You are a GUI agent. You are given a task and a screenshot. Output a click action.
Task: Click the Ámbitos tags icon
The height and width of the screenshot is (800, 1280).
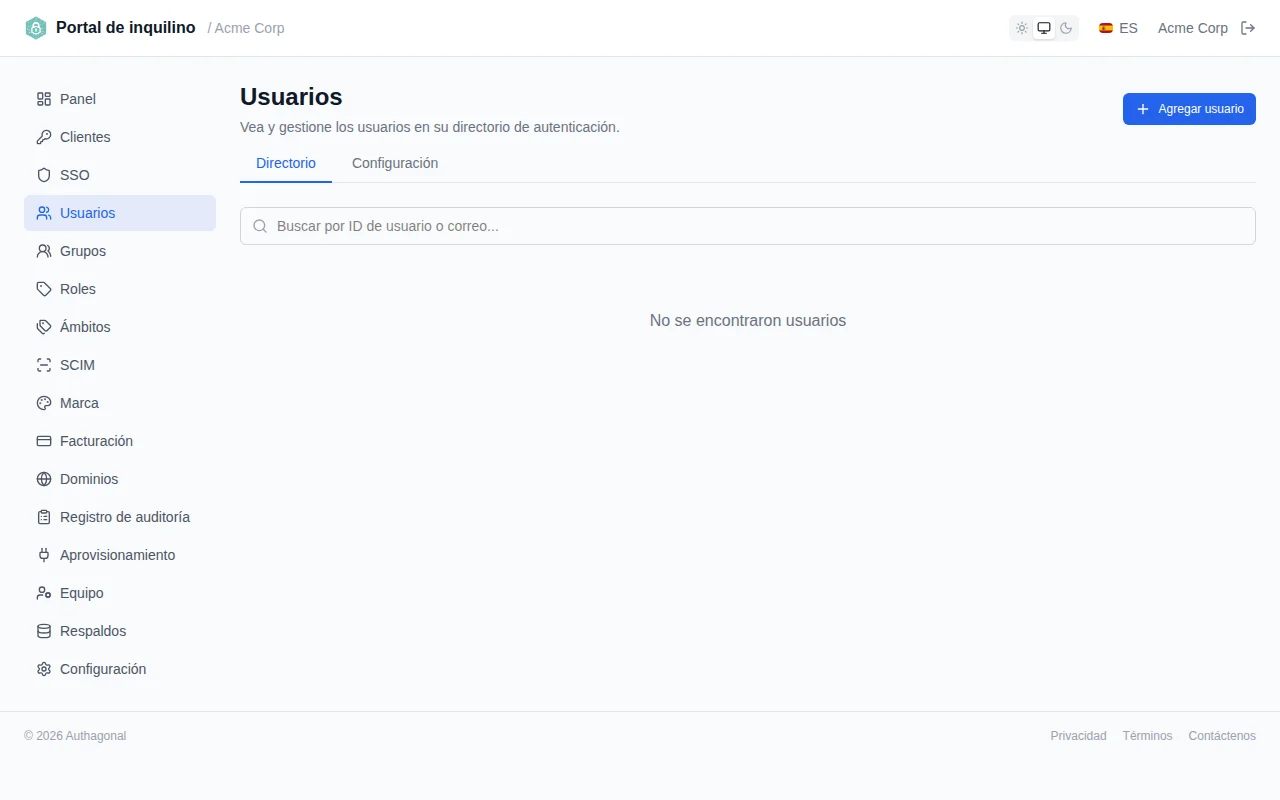pyautogui.click(x=44, y=327)
